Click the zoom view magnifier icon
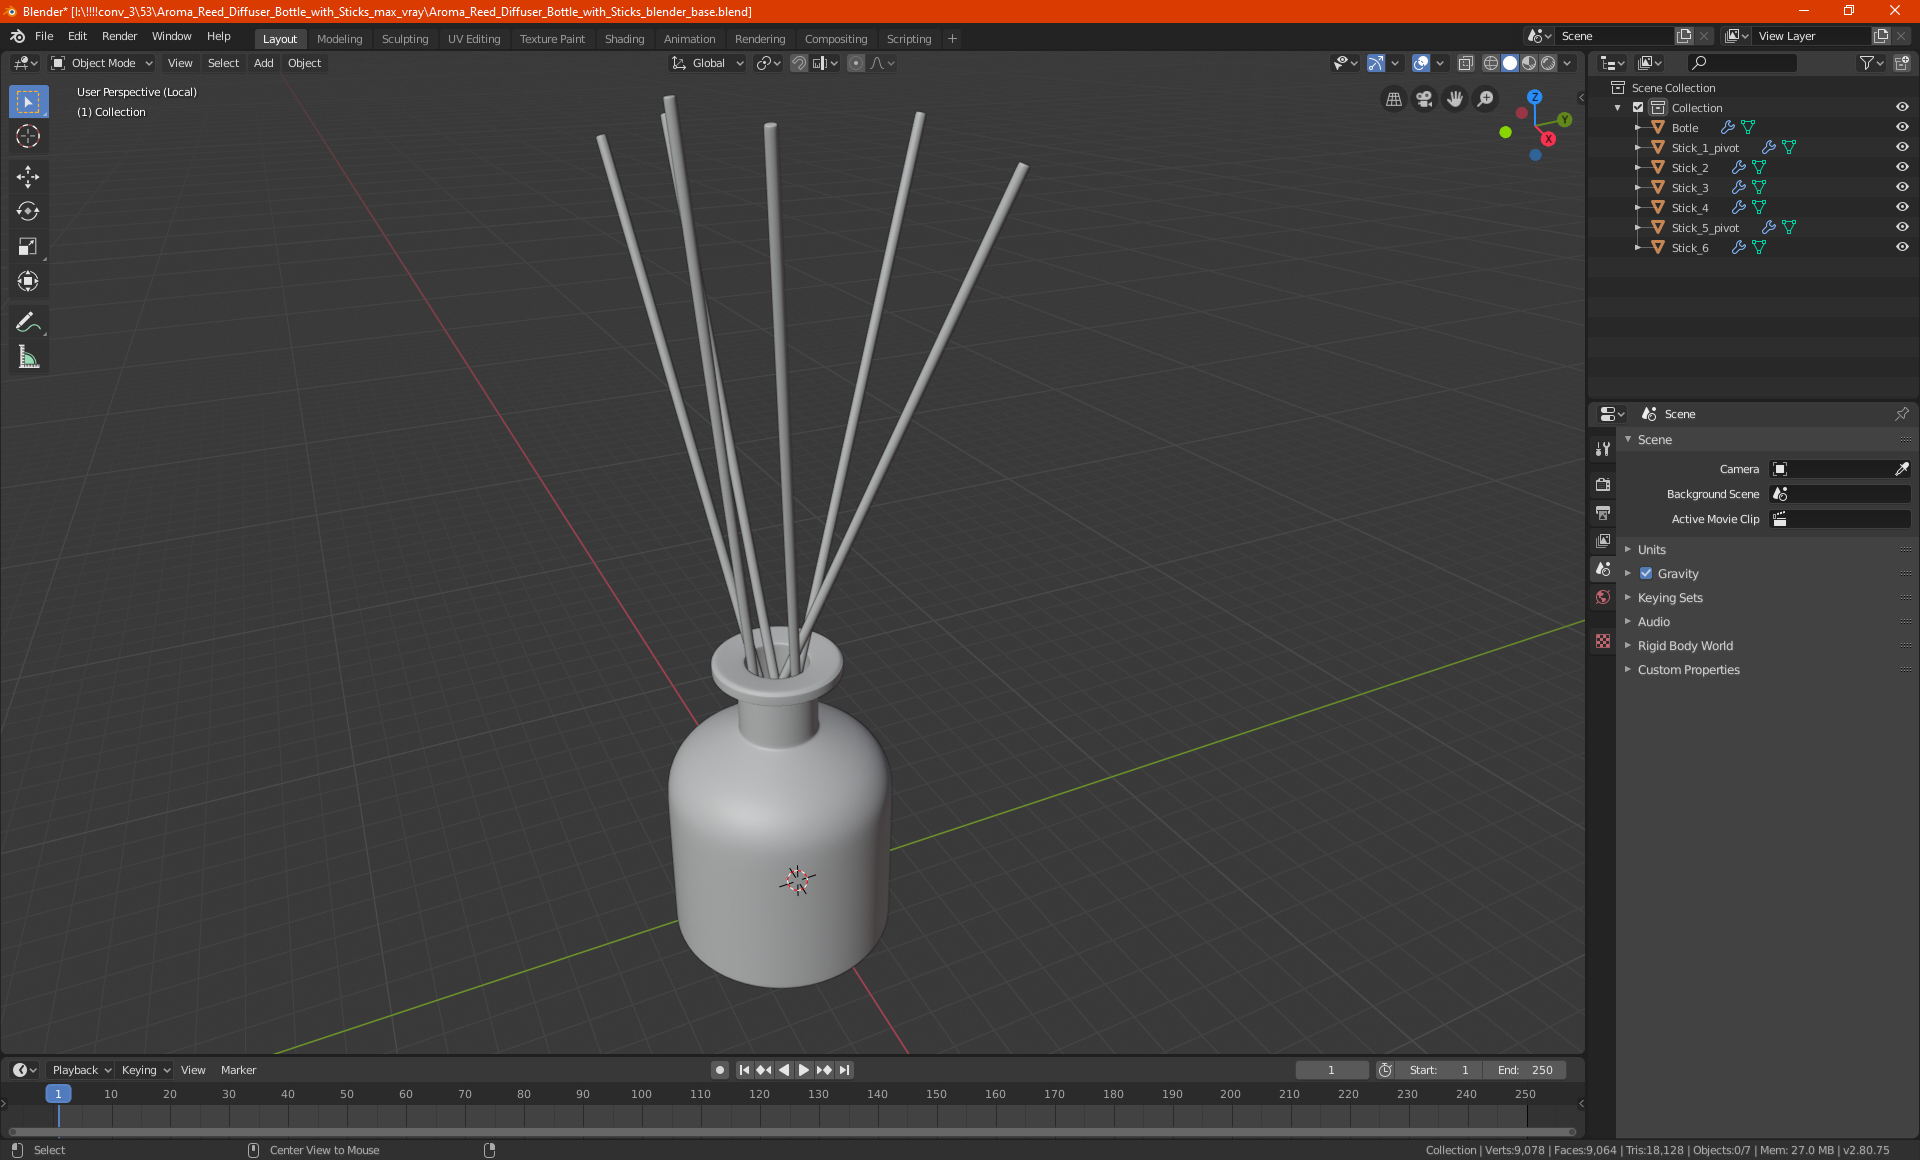This screenshot has width=1920, height=1160. pos(1486,99)
